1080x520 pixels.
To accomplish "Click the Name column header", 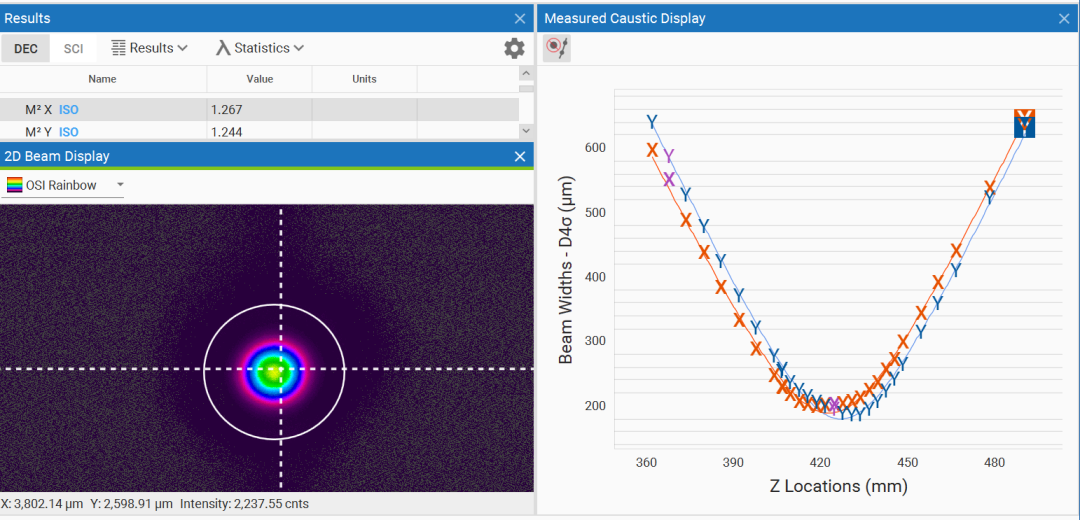I will (102, 79).
